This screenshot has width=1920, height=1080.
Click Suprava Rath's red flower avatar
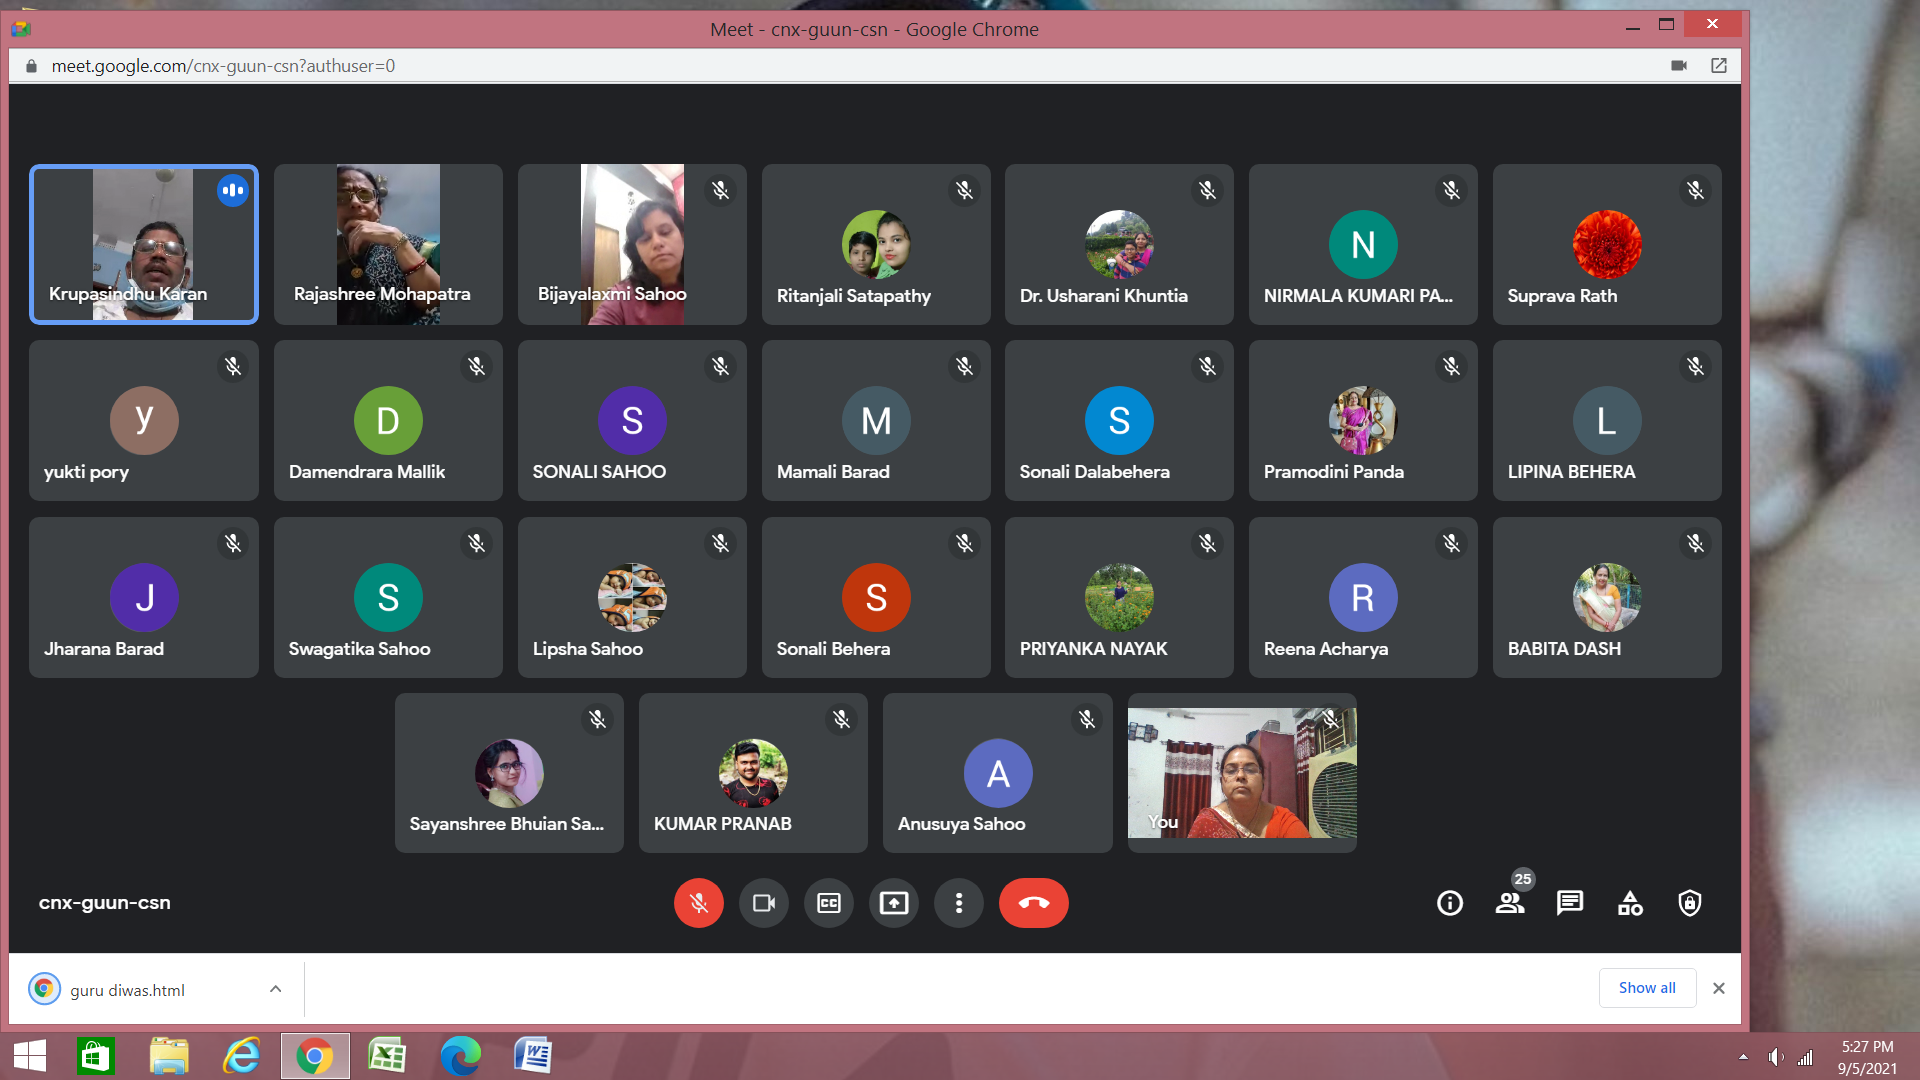click(1607, 244)
